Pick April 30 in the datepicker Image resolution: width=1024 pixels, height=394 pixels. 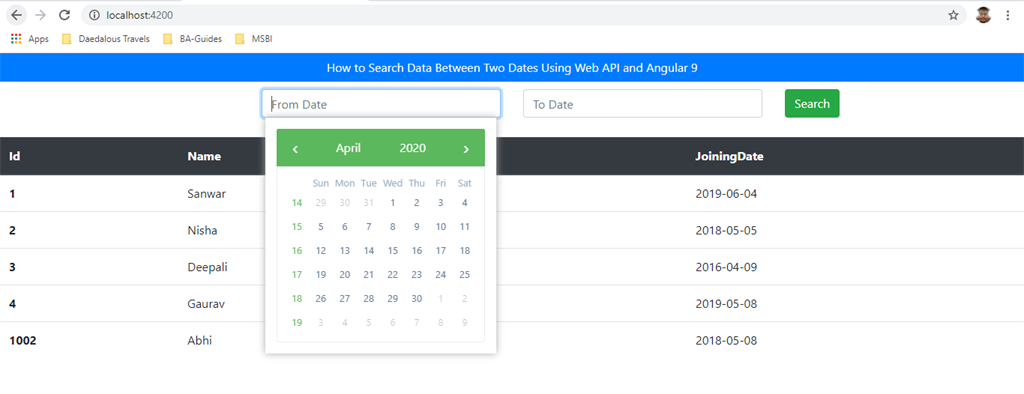417,299
